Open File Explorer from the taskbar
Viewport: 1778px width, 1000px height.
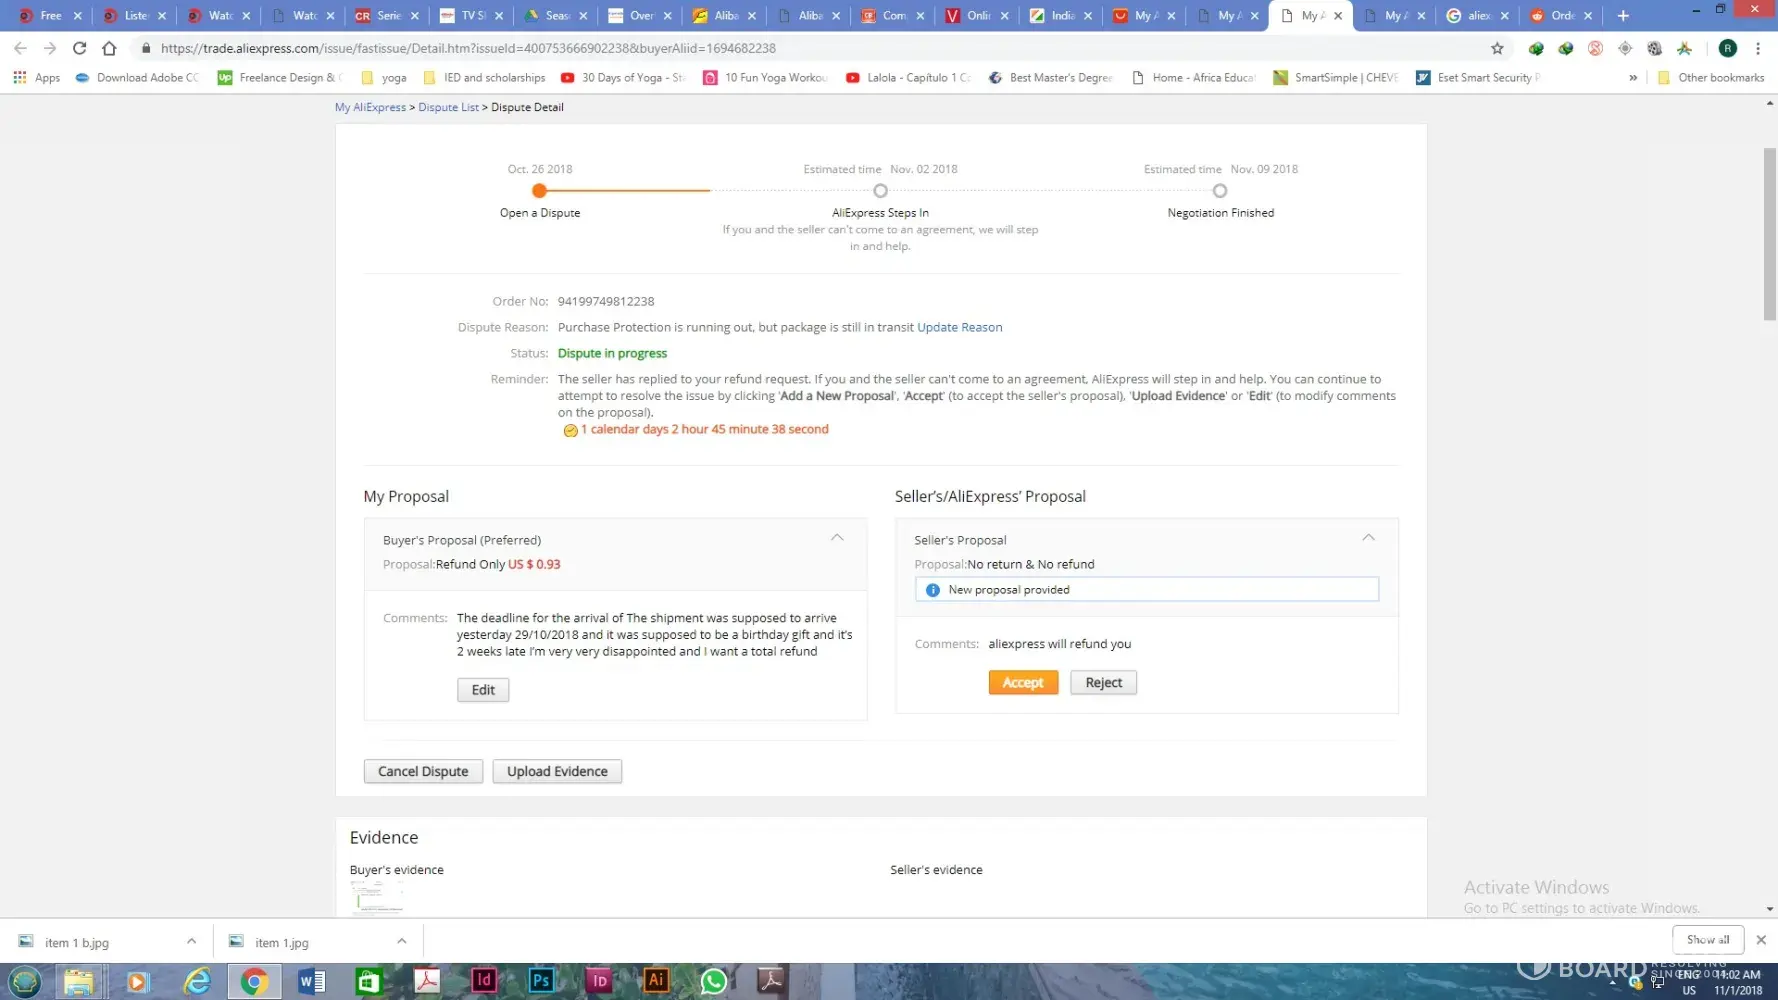pos(79,980)
